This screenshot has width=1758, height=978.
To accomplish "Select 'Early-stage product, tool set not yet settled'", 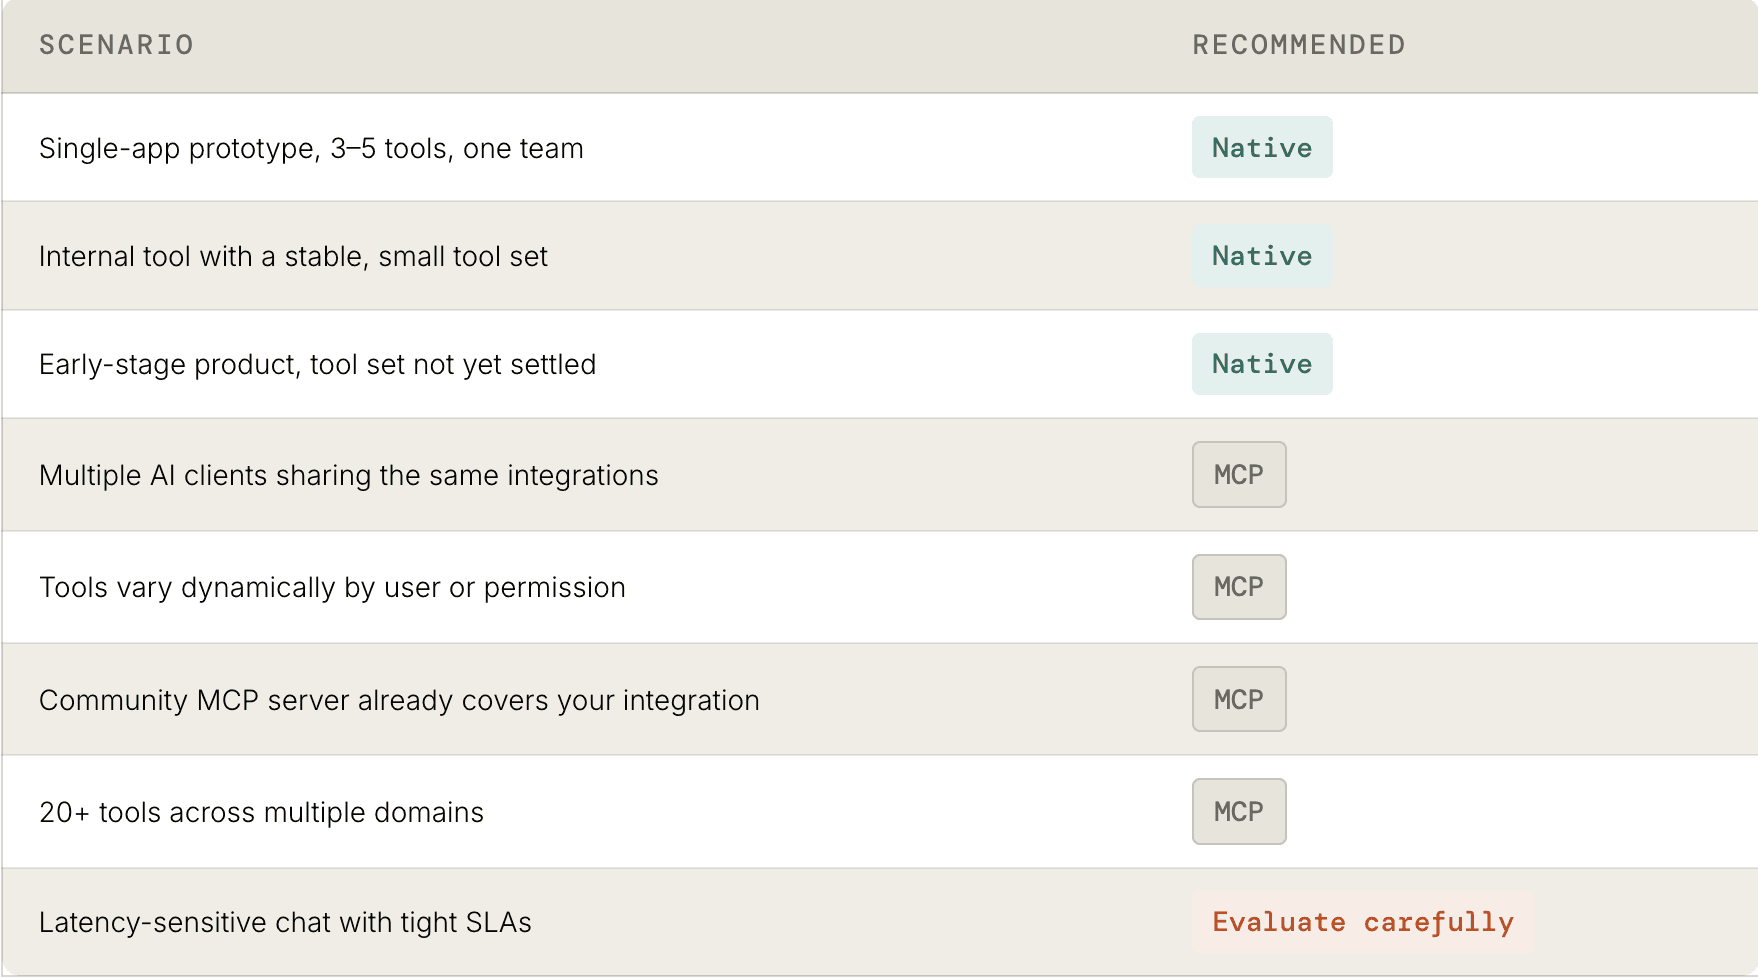I will (317, 364).
